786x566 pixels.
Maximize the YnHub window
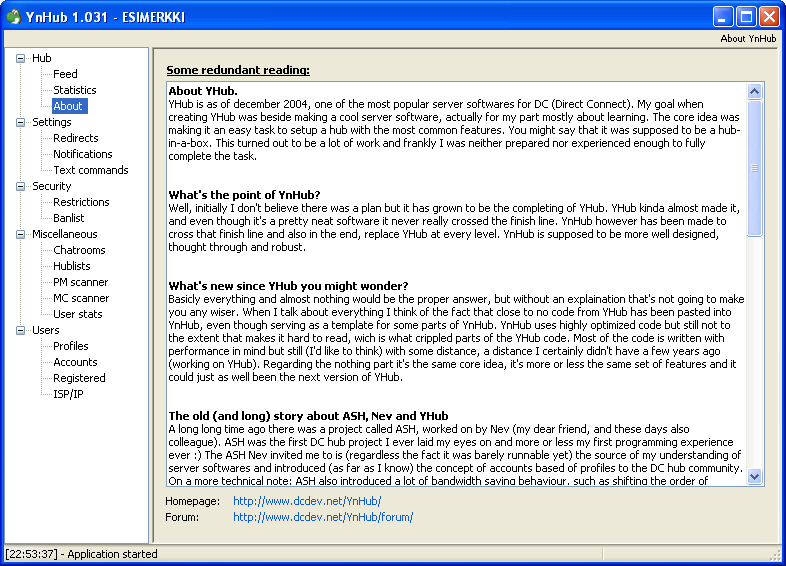click(x=746, y=17)
